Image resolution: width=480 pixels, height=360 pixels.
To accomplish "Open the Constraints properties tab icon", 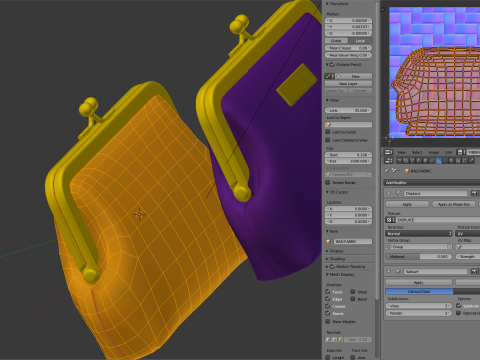I will [432, 160].
